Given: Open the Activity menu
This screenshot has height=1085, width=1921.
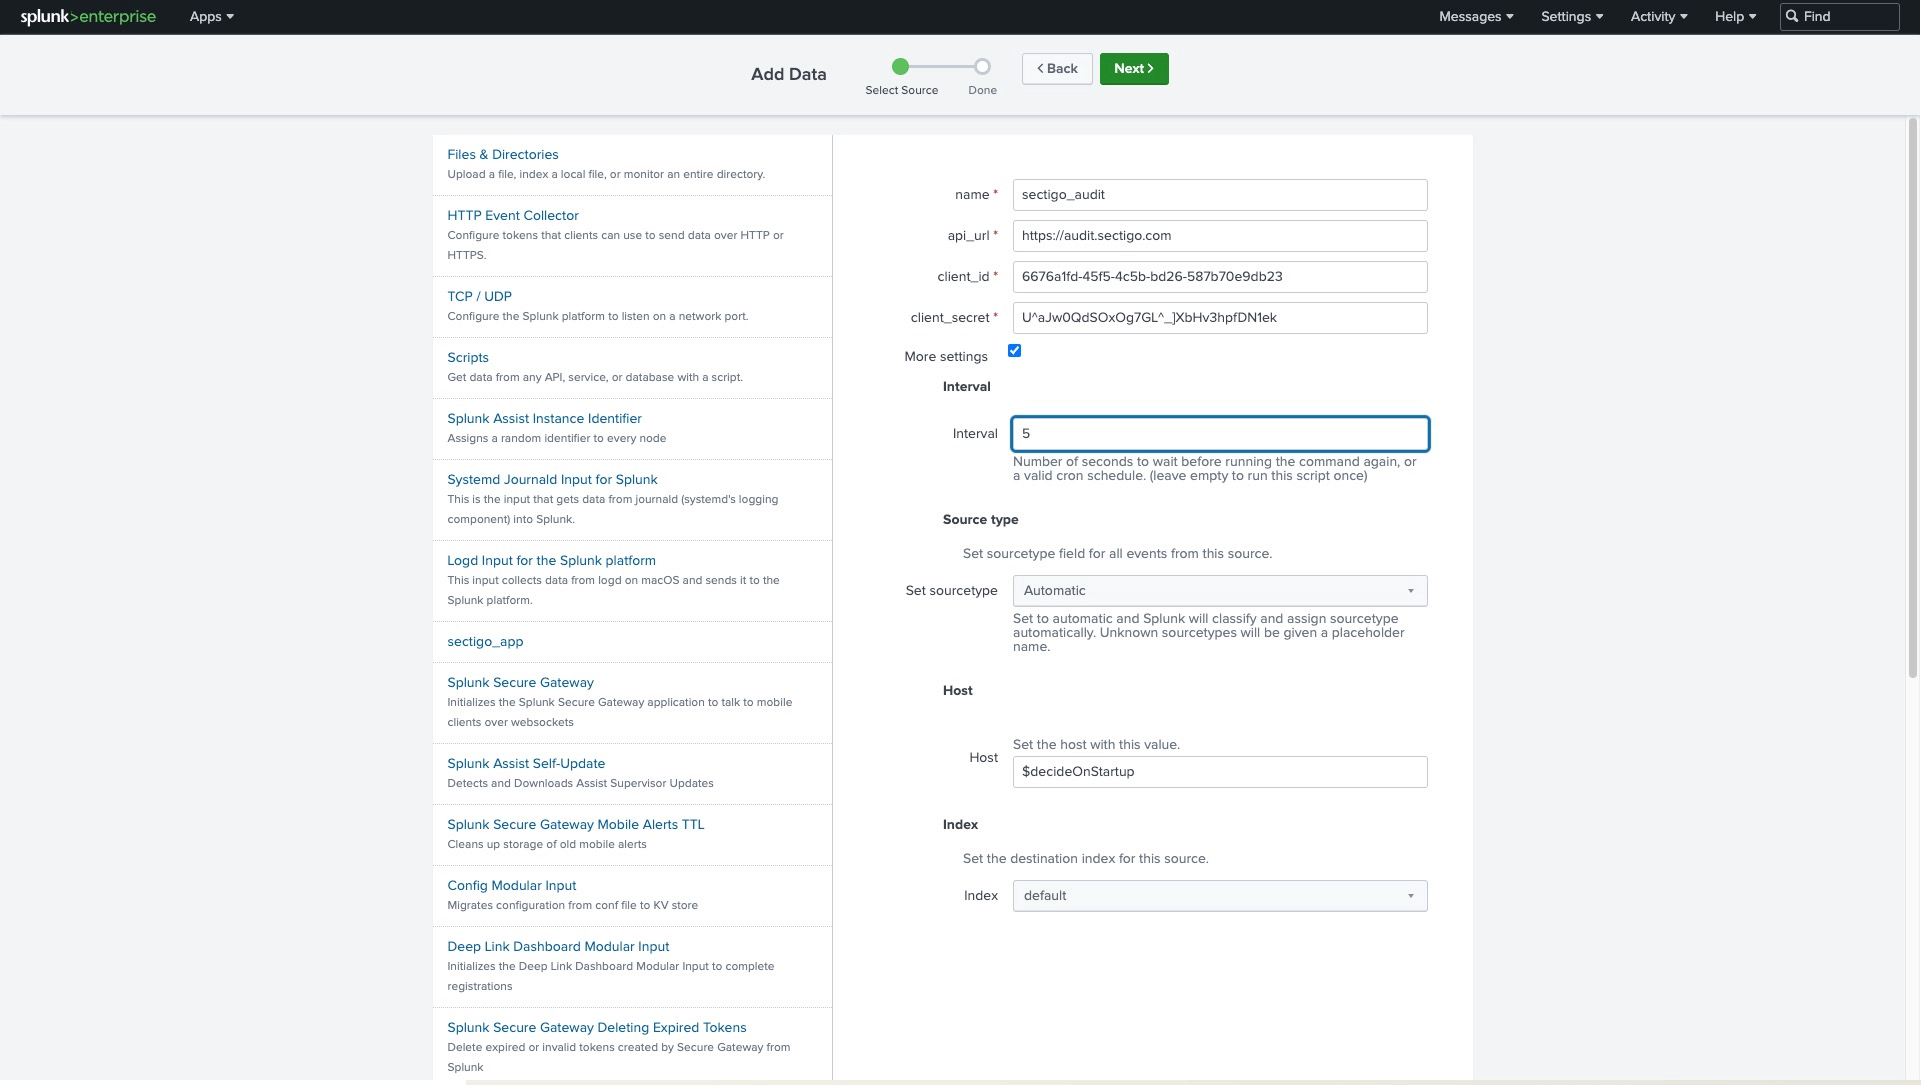Looking at the screenshot, I should [1659, 16].
